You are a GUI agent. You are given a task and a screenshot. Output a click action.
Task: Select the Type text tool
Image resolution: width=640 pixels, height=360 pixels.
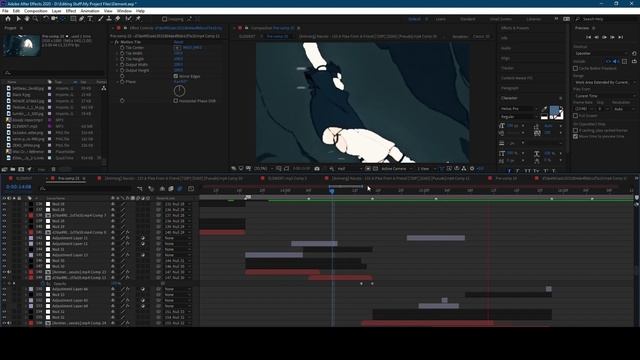click(x=90, y=19)
